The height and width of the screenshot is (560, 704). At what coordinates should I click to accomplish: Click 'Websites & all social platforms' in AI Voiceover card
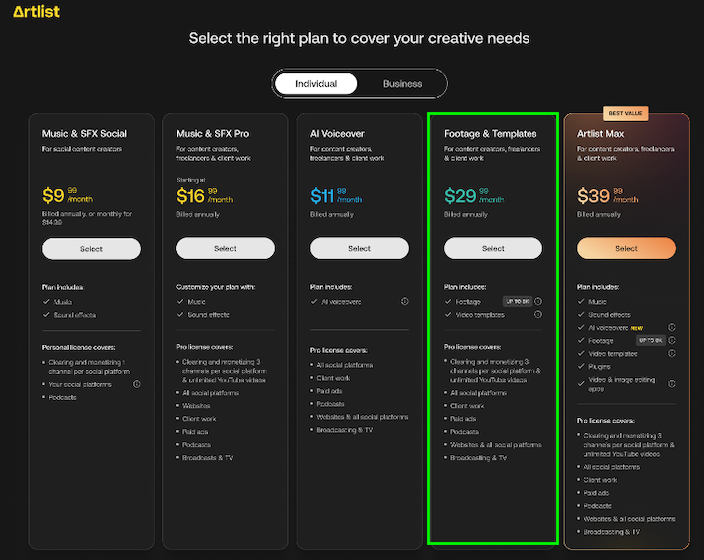pyautogui.click(x=362, y=417)
